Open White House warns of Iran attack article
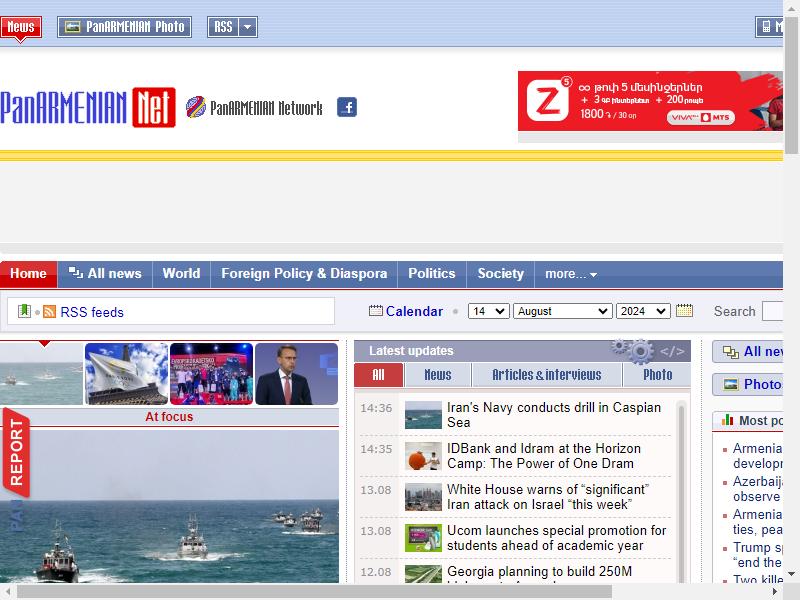The width and height of the screenshot is (800, 600). click(548, 496)
